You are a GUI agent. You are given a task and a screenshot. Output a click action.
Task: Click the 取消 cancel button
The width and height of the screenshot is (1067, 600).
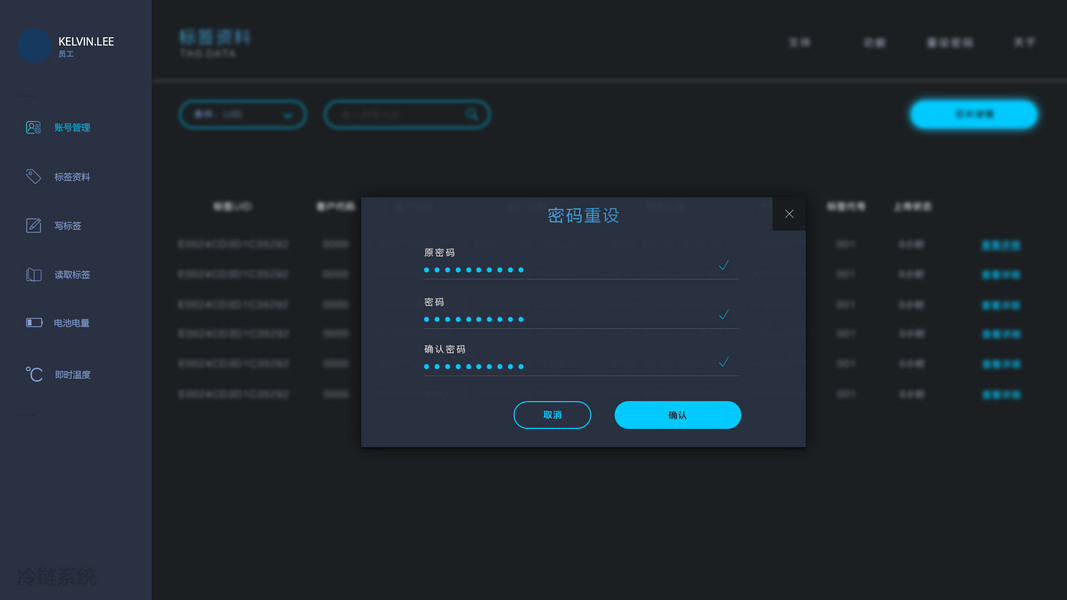(x=552, y=415)
